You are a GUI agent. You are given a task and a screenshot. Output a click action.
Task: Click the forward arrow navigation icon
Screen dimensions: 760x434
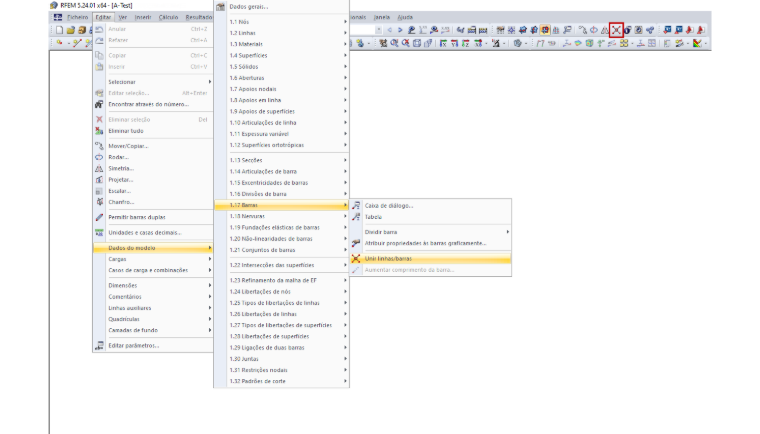(400, 30)
